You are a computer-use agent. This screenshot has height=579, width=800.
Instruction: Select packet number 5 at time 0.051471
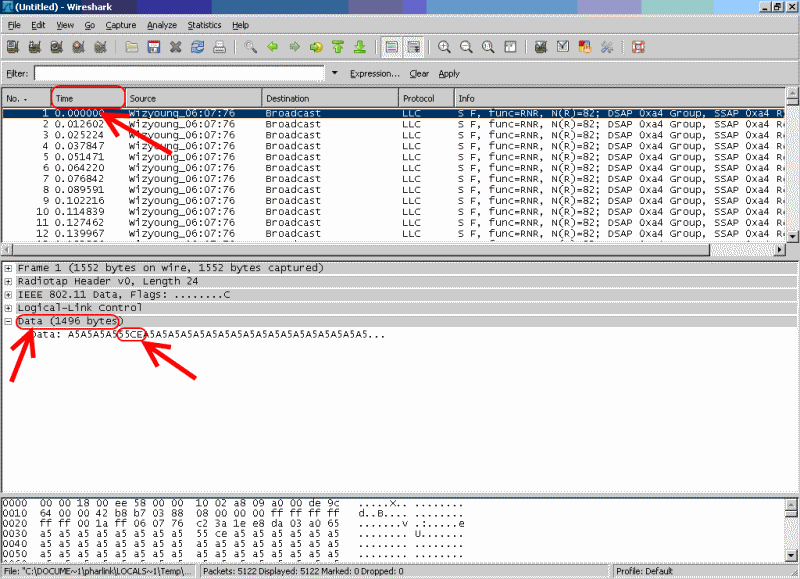pos(393,157)
